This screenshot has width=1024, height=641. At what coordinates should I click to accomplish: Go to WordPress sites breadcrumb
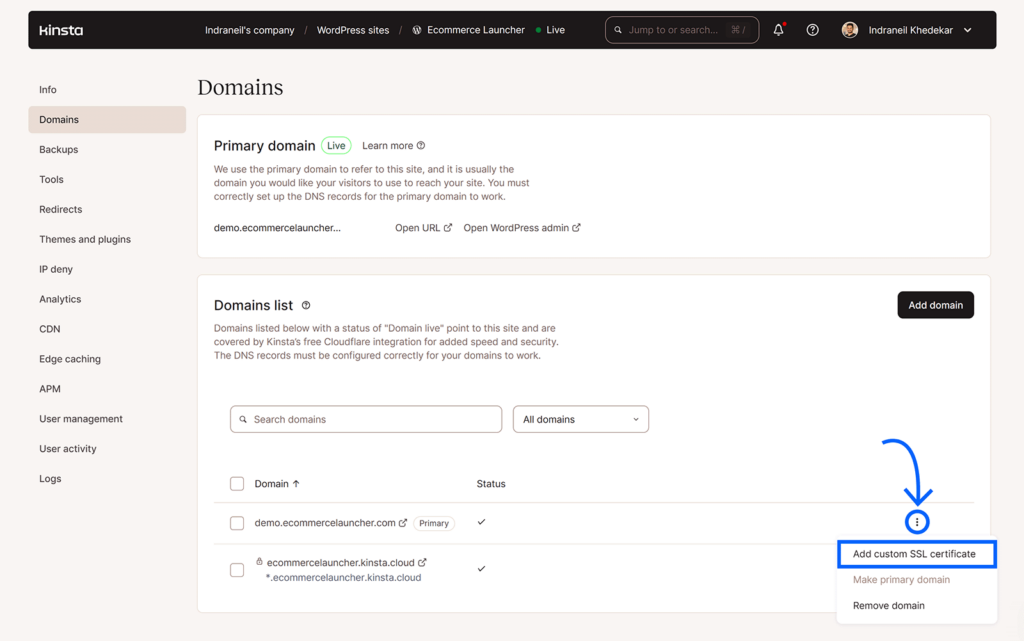click(x=353, y=30)
